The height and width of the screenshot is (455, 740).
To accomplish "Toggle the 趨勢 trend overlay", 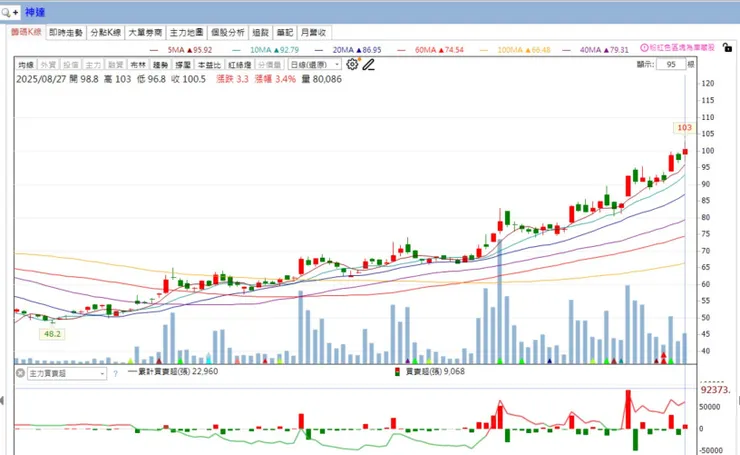I will click(160, 65).
